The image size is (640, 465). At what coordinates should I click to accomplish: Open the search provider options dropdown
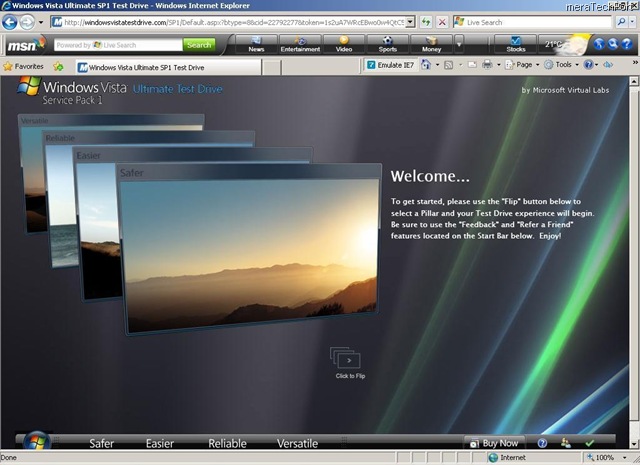tap(633, 22)
